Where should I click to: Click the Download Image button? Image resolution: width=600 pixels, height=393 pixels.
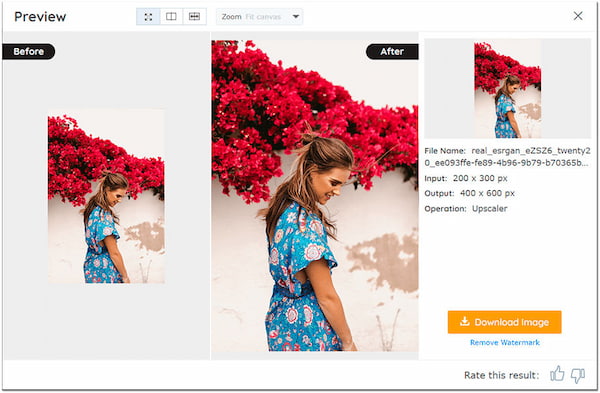(x=504, y=322)
